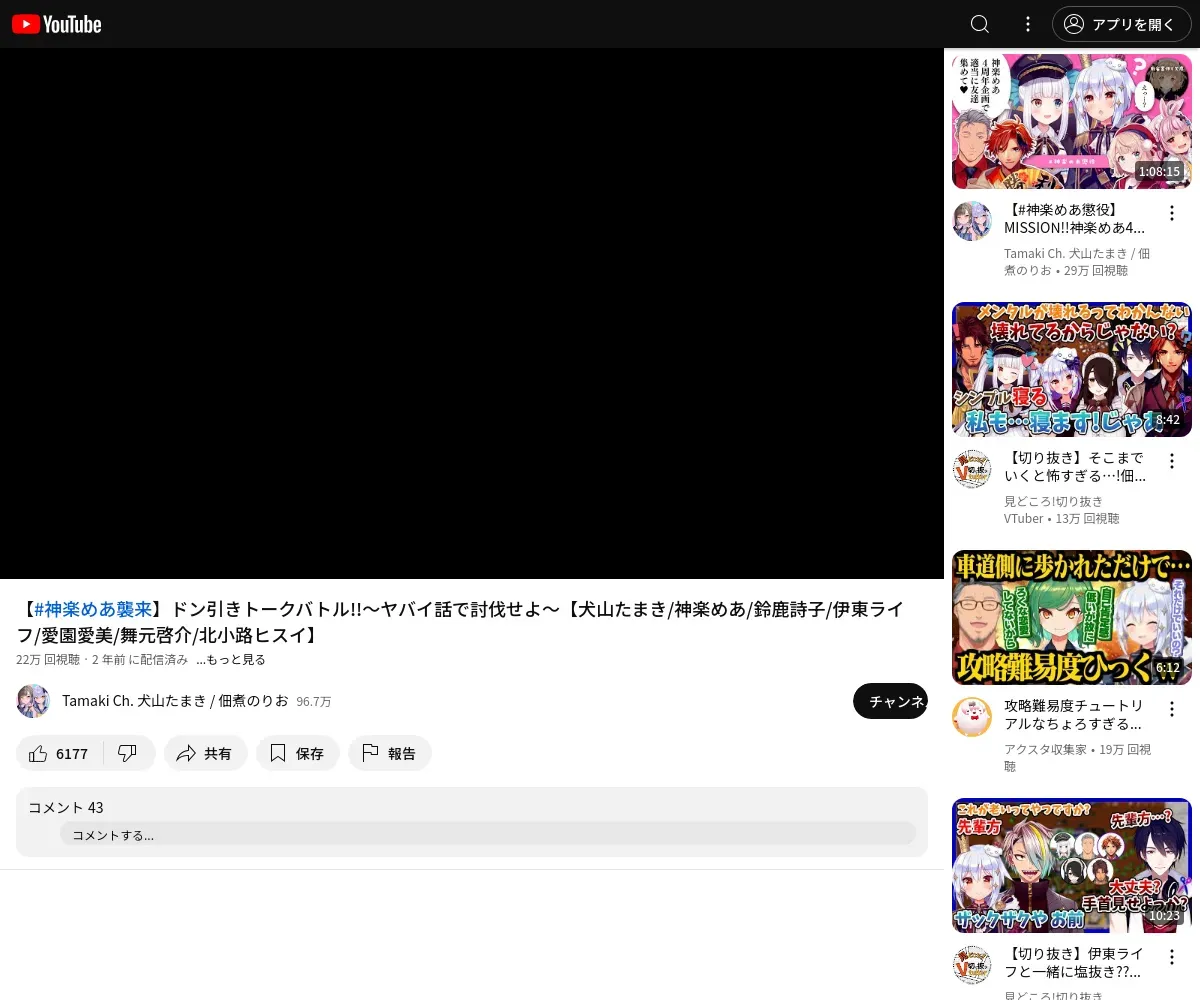This screenshot has height=1000, width=1200.
Task: Like the video with thumbs-up 6177
Action: [x=60, y=753]
